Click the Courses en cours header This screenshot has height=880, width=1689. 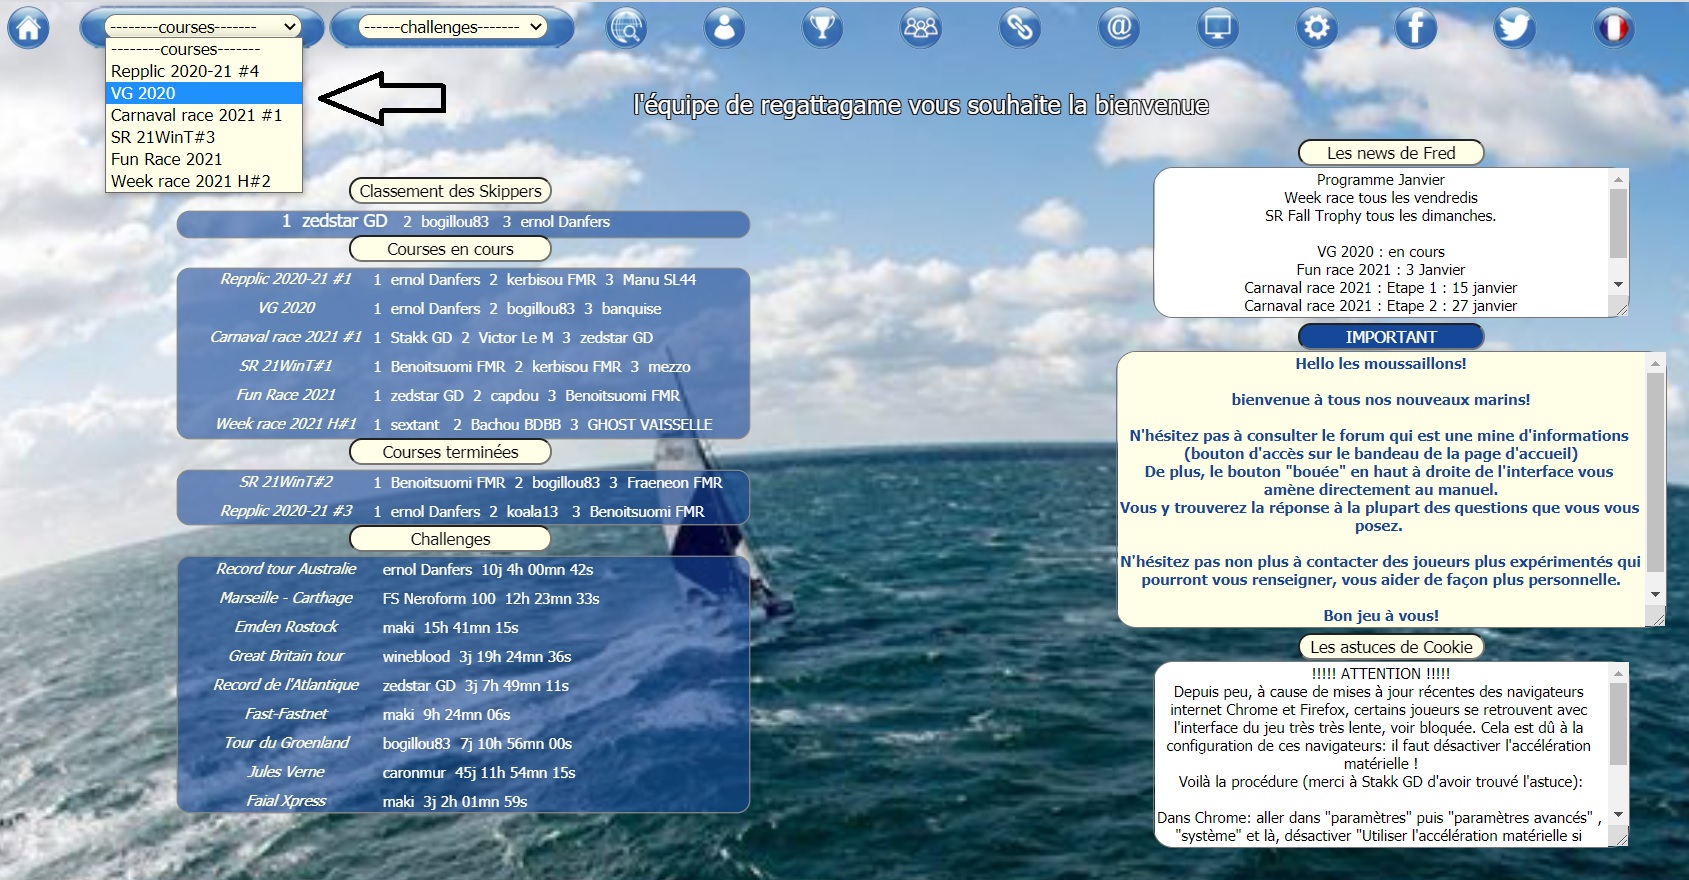tap(450, 249)
